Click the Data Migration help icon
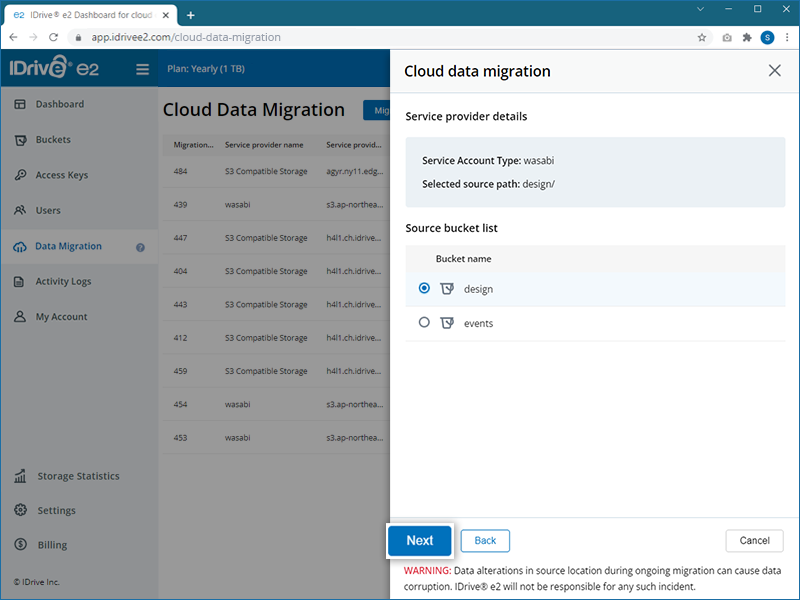This screenshot has height=600, width=800. coord(140,247)
